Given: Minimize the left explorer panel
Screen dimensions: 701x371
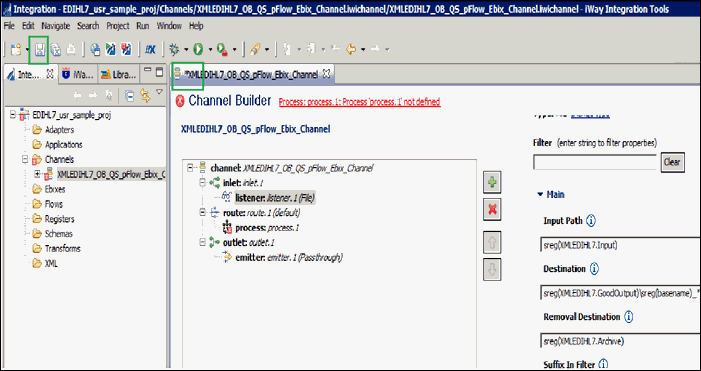Looking at the screenshot, I should point(147,71).
